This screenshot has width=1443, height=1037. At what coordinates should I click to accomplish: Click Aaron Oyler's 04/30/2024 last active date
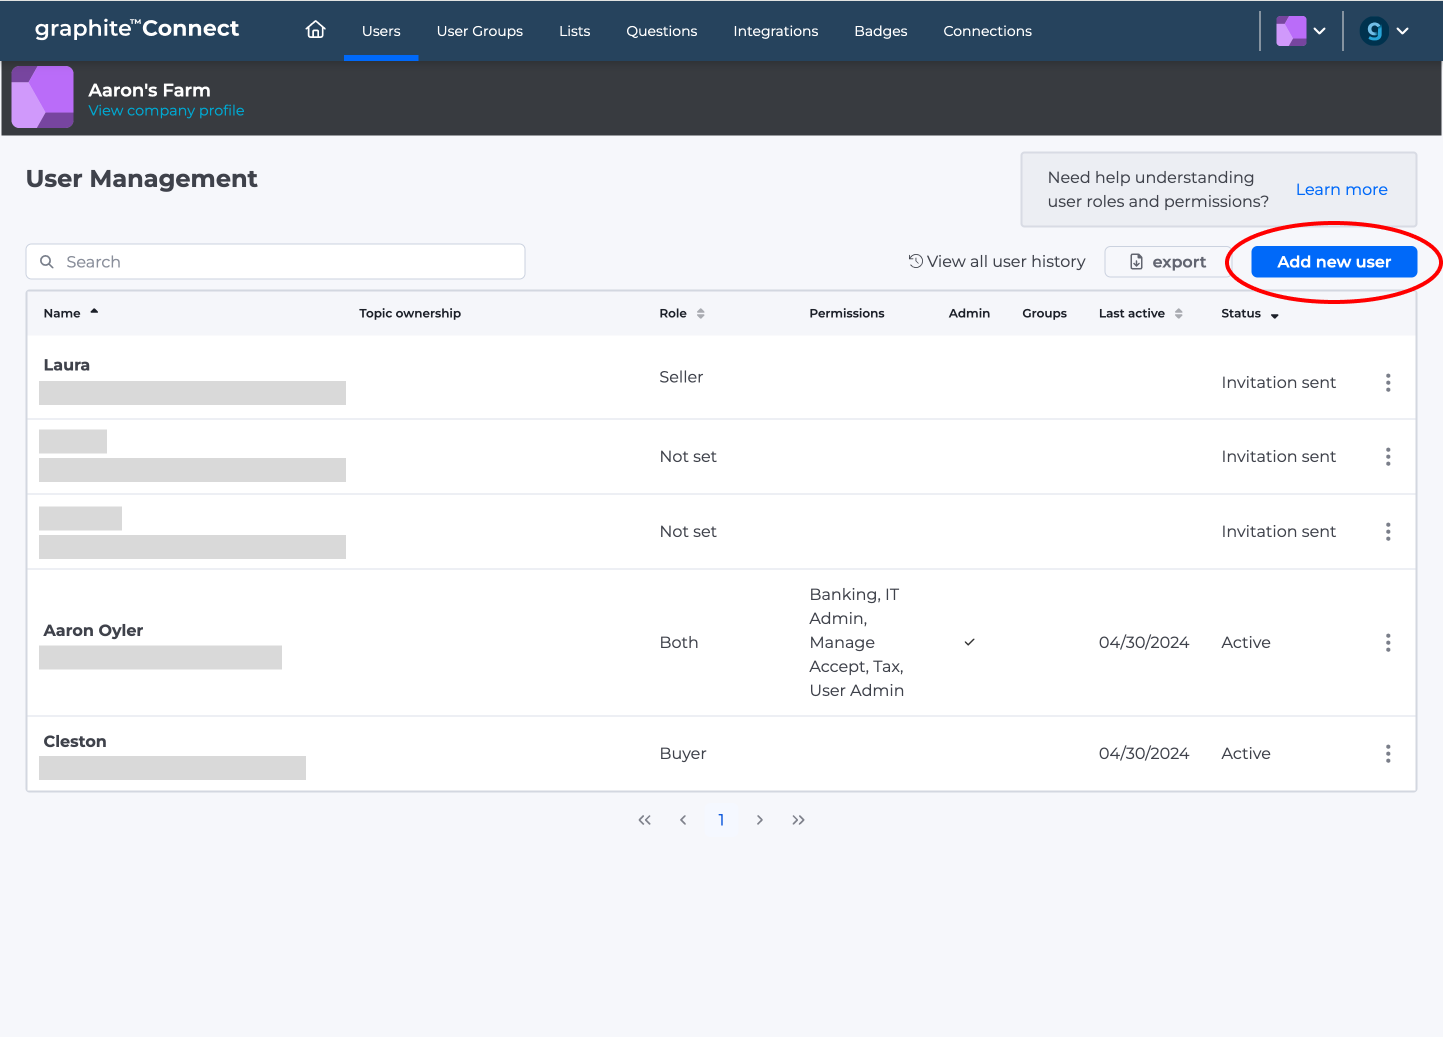click(x=1144, y=643)
